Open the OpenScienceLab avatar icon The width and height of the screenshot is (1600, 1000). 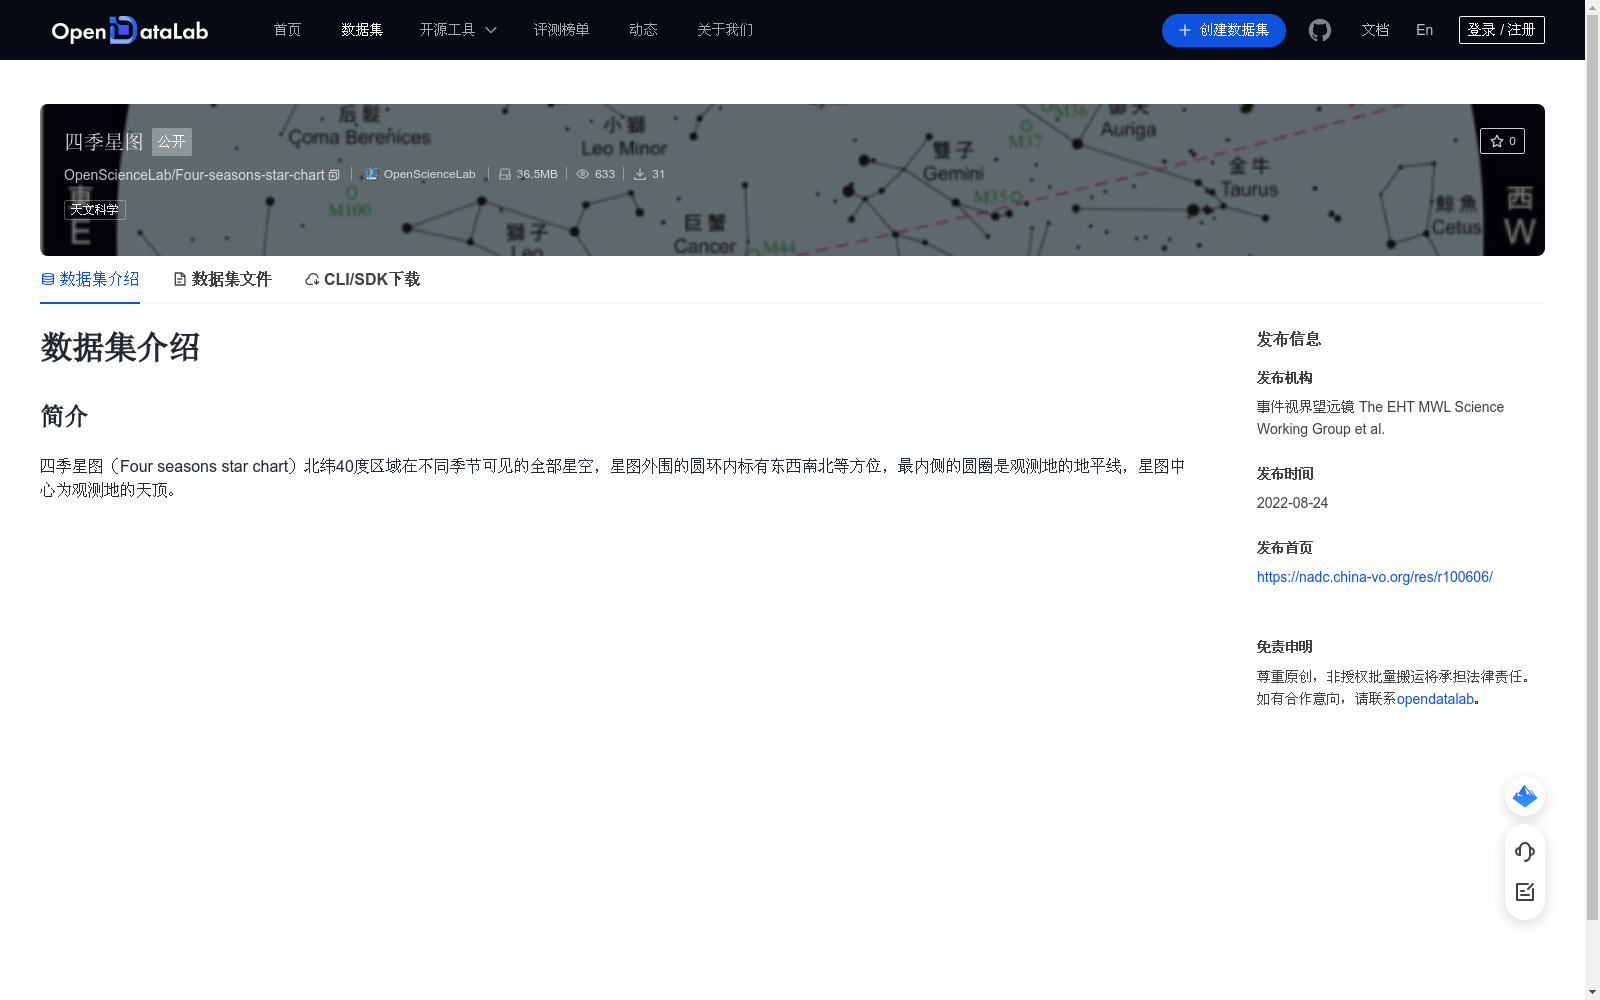tap(371, 174)
